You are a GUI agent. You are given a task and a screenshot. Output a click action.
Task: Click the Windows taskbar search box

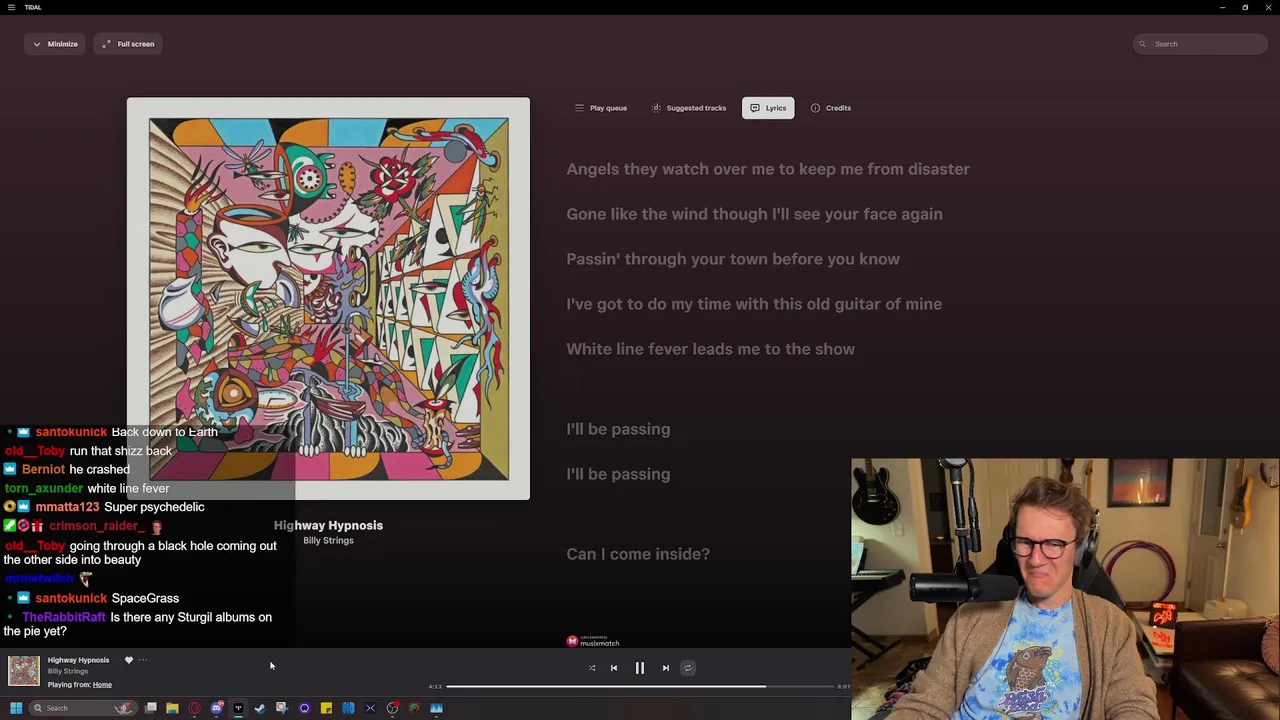click(84, 708)
